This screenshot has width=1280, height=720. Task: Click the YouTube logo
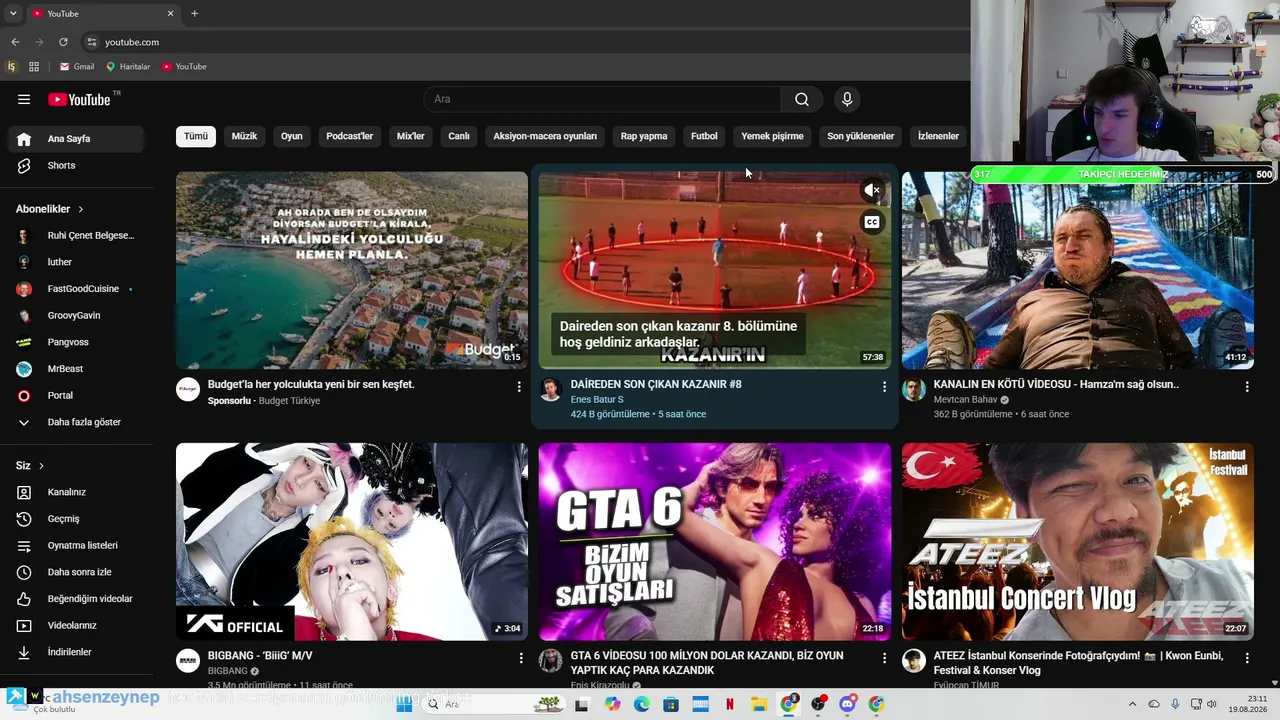[x=79, y=99]
